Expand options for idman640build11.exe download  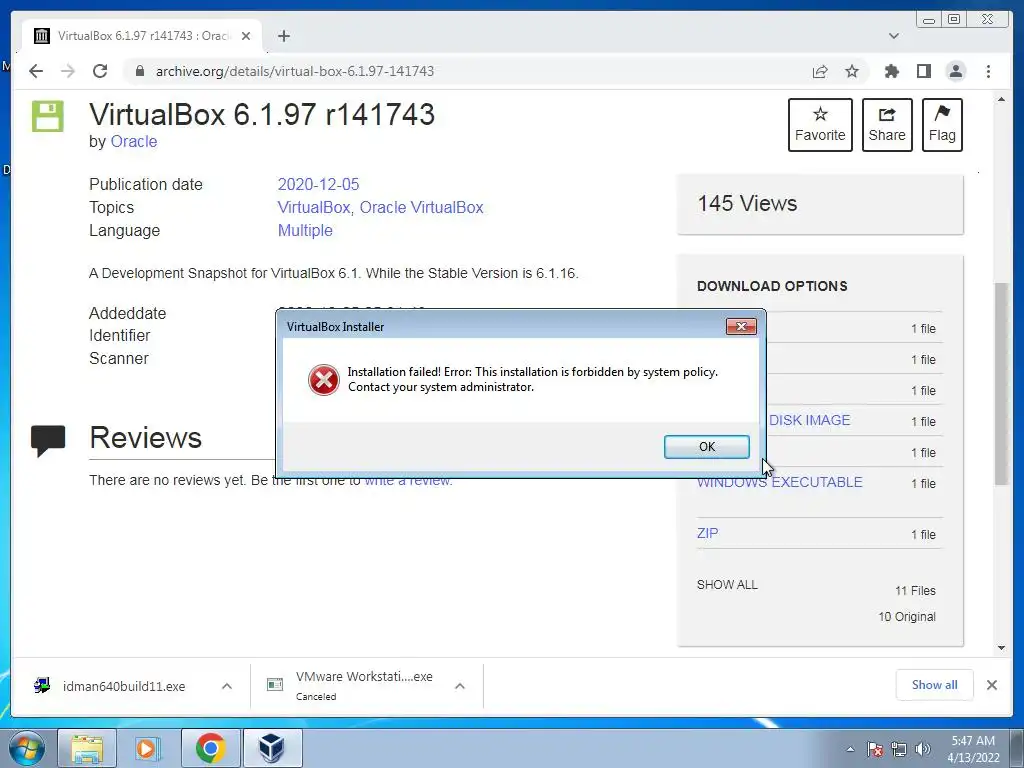[x=227, y=686]
